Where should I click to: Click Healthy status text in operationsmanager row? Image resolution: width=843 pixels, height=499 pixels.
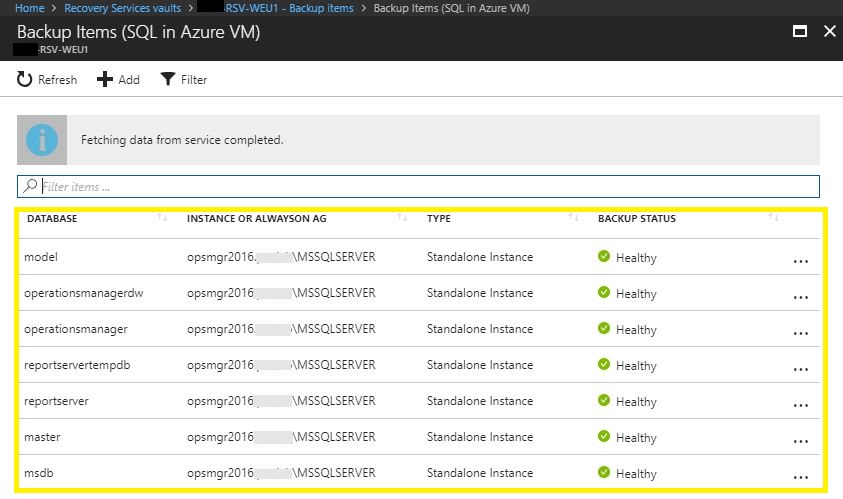pos(636,330)
